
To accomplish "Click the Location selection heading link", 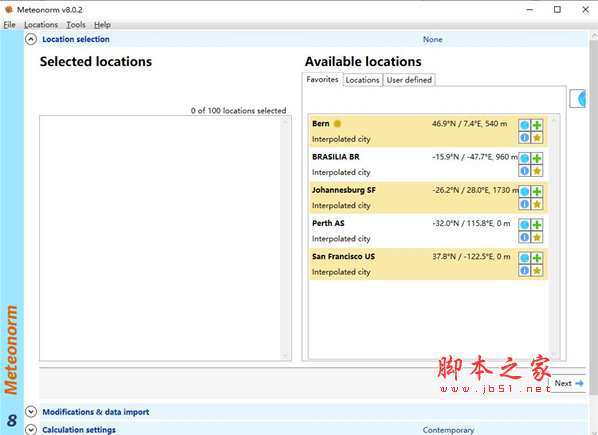I will (76, 39).
